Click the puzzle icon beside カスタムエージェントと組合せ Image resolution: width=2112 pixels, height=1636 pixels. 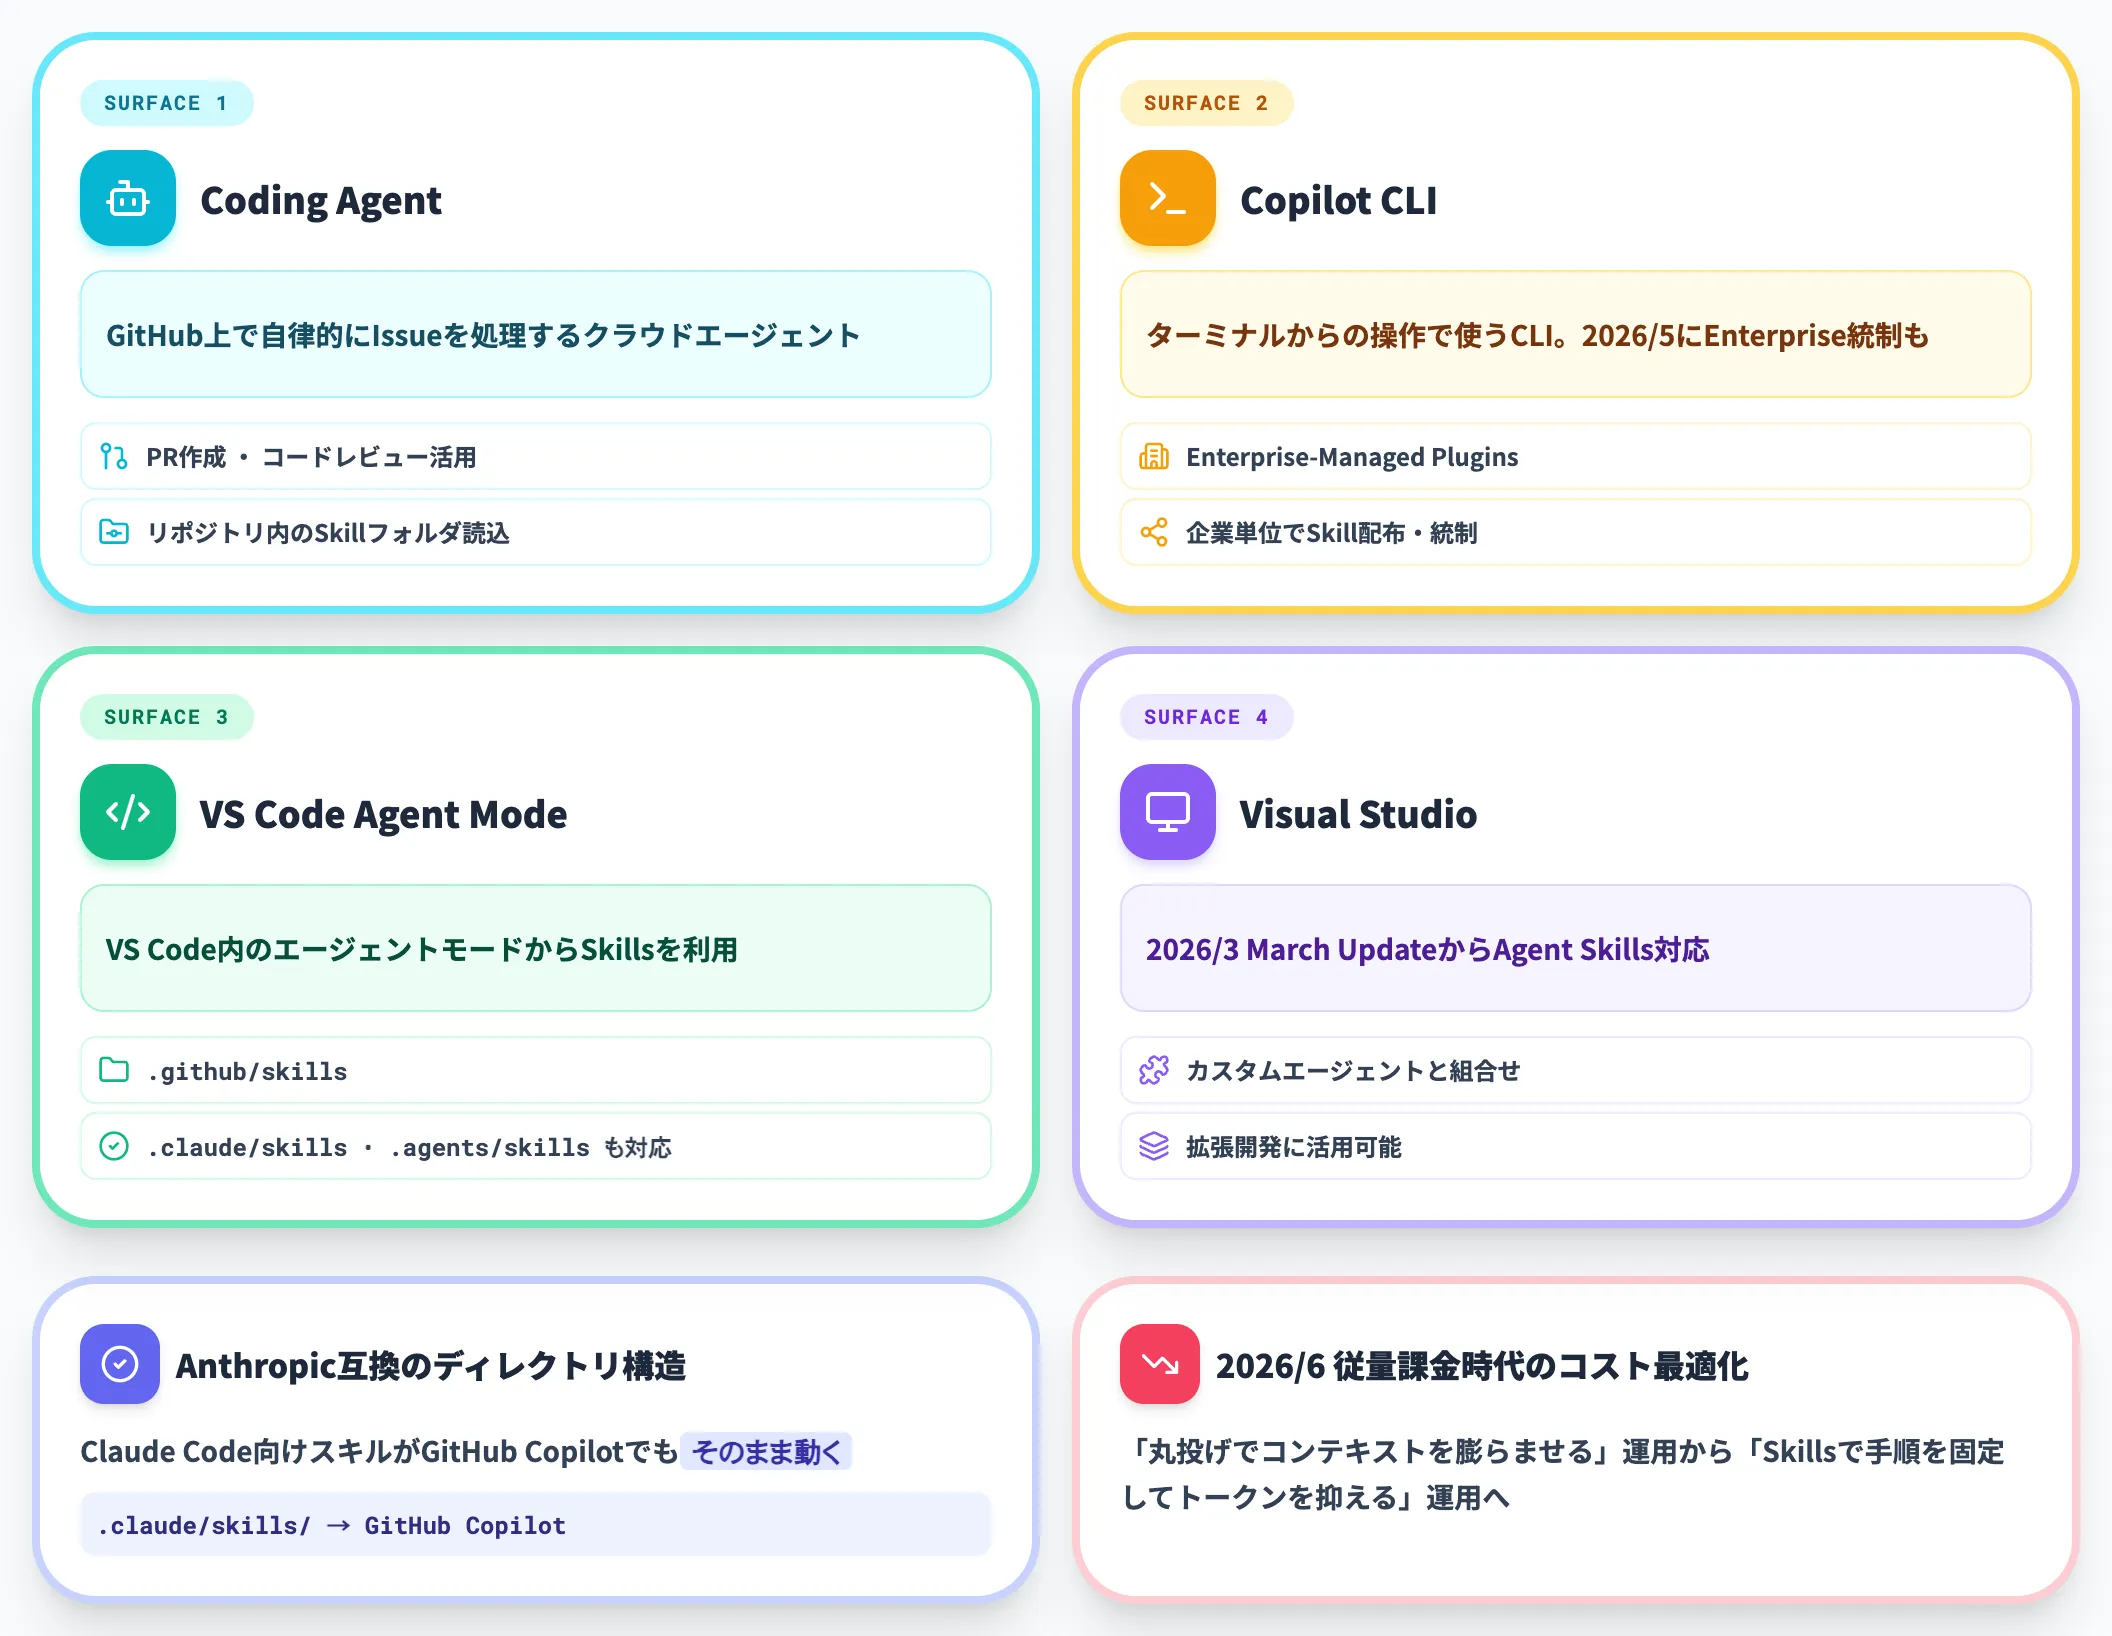pos(1154,1070)
